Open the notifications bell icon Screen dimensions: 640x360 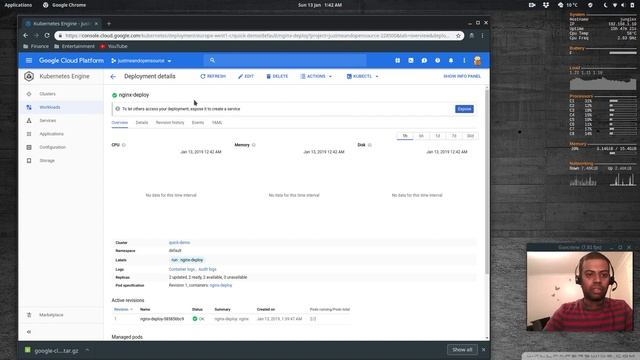451,60
